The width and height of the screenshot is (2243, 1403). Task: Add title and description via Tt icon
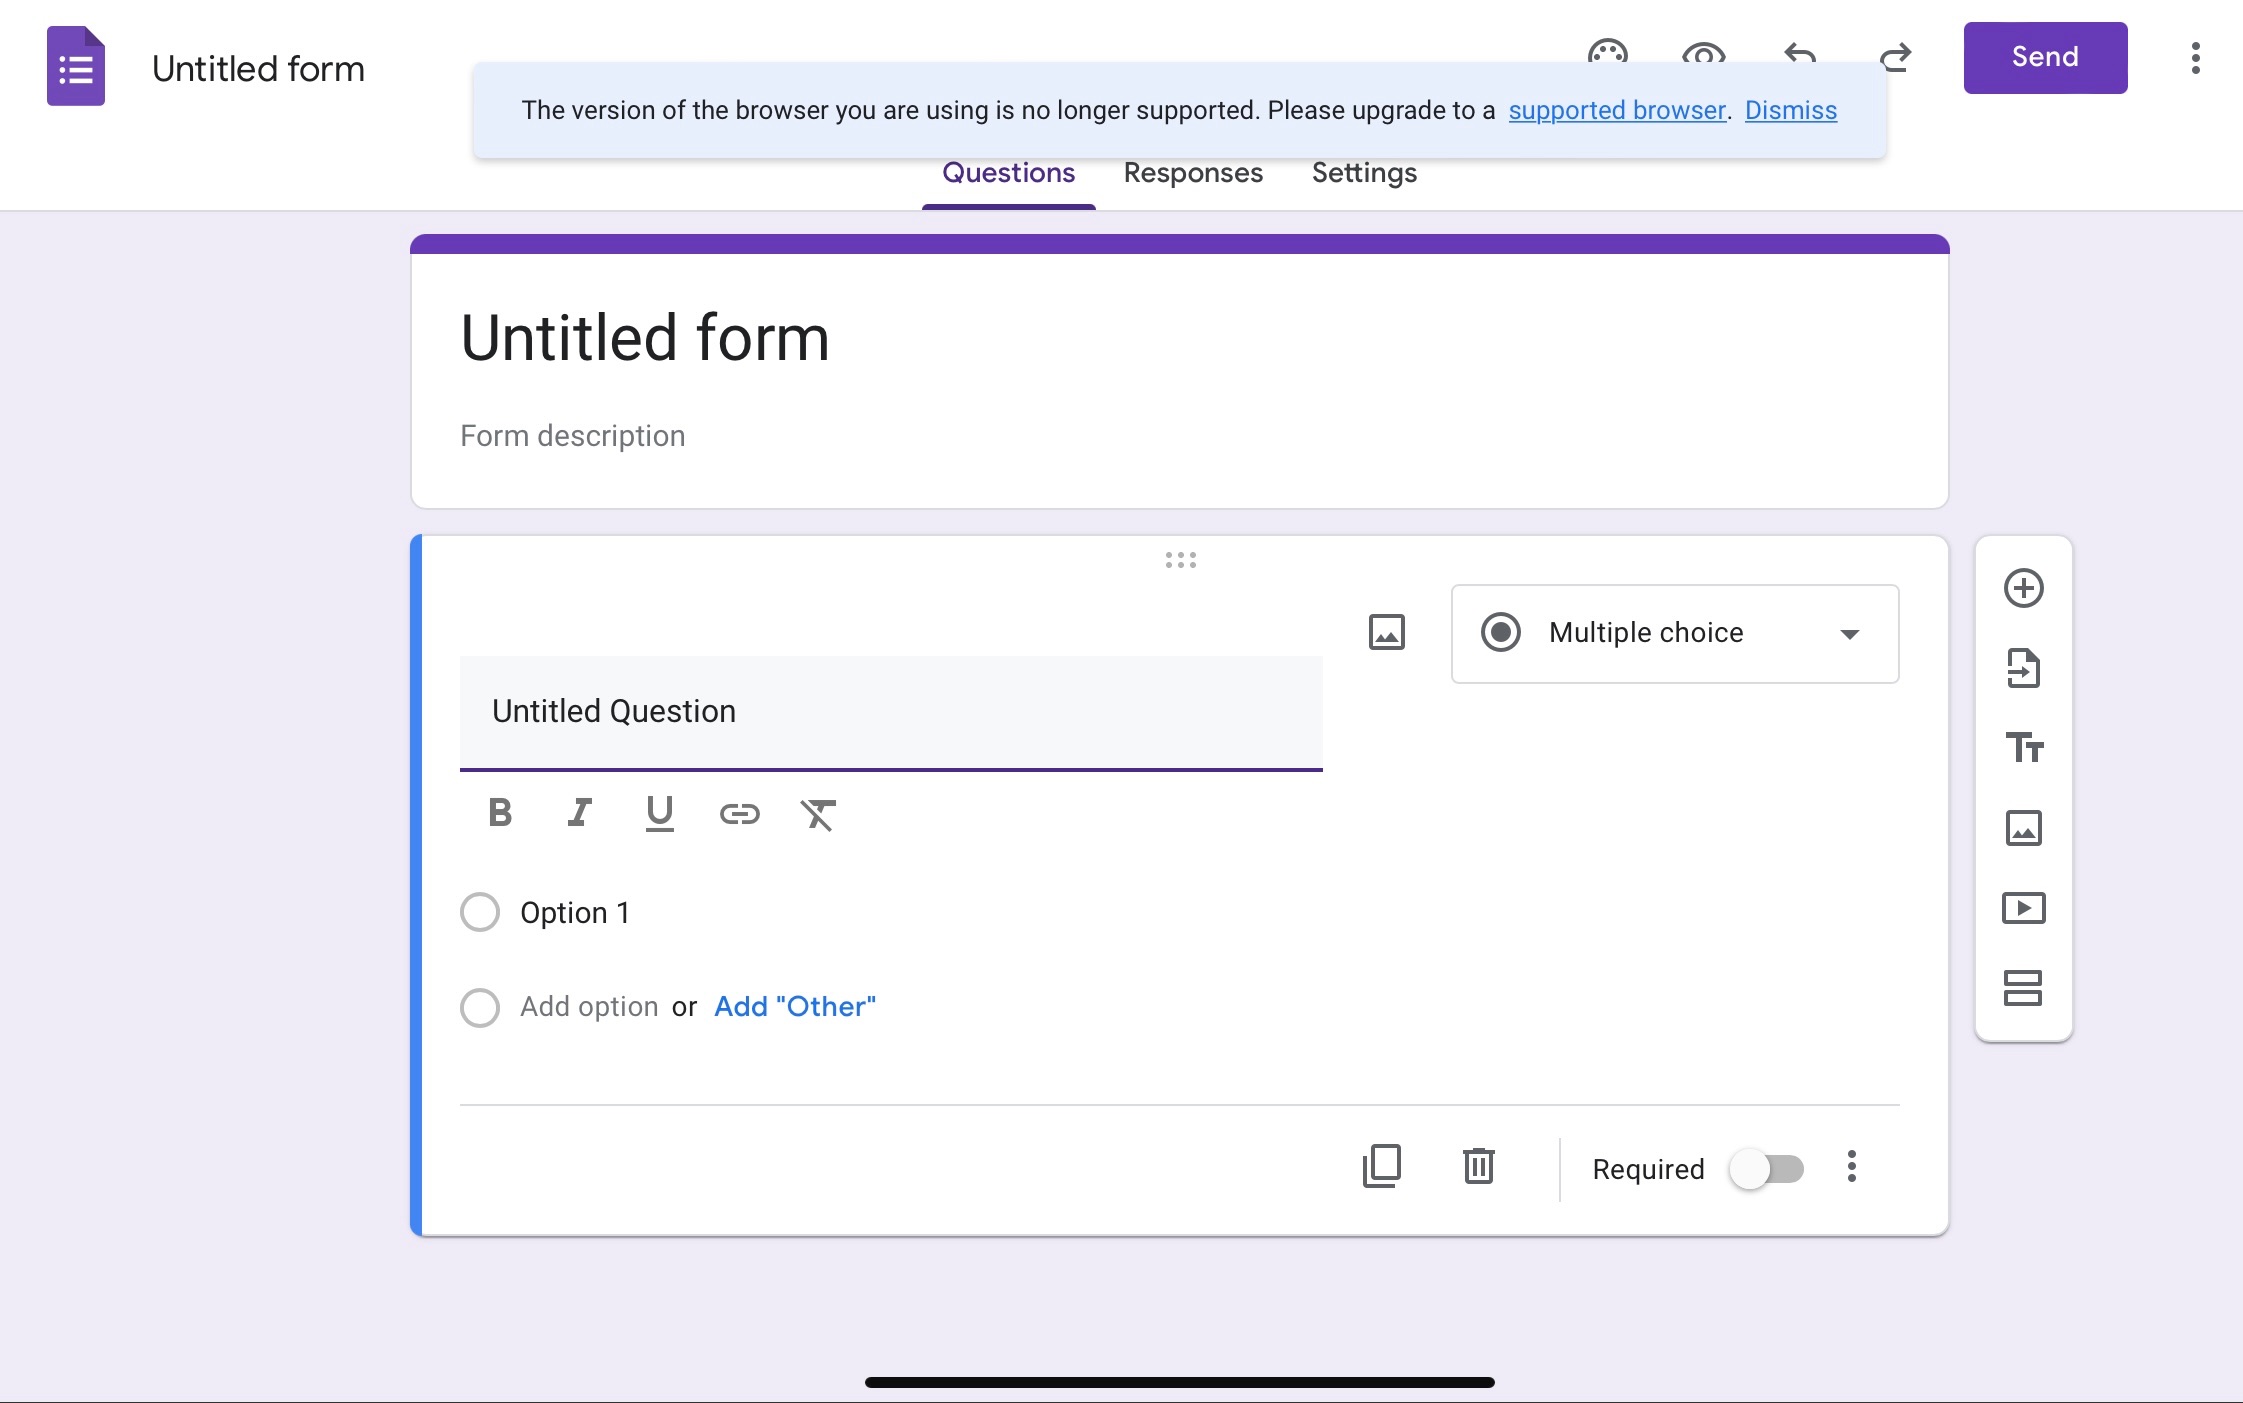coord(2024,748)
